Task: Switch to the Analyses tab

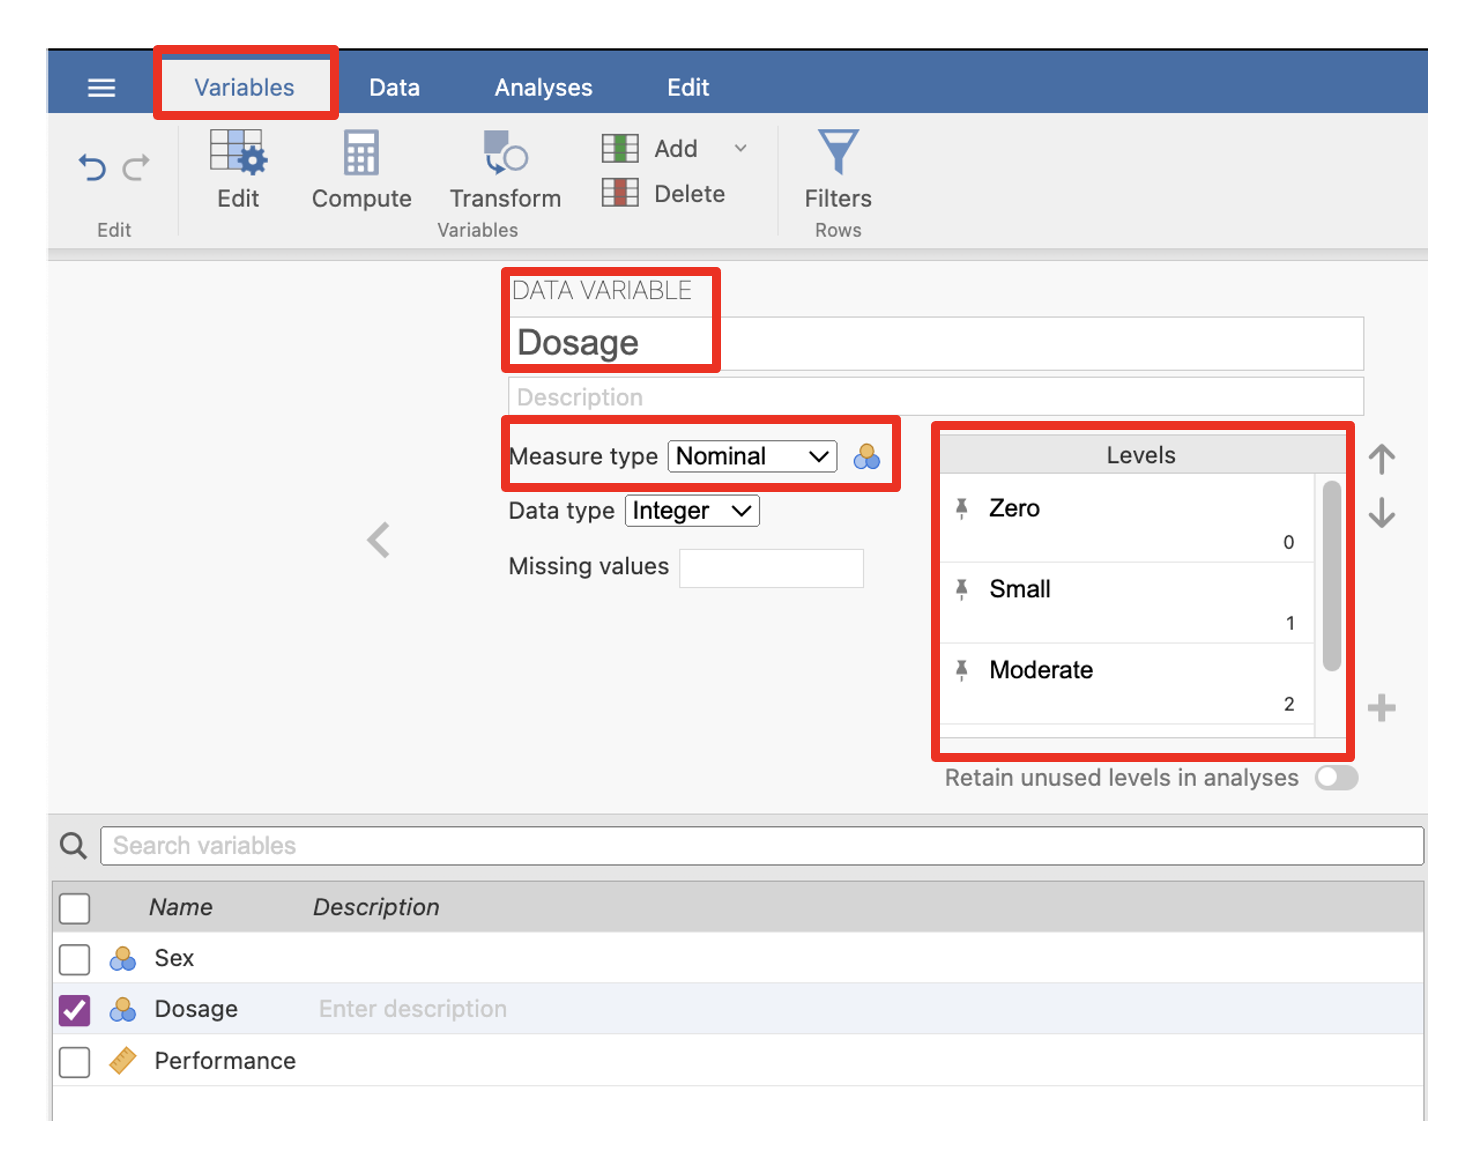Action: (x=543, y=88)
